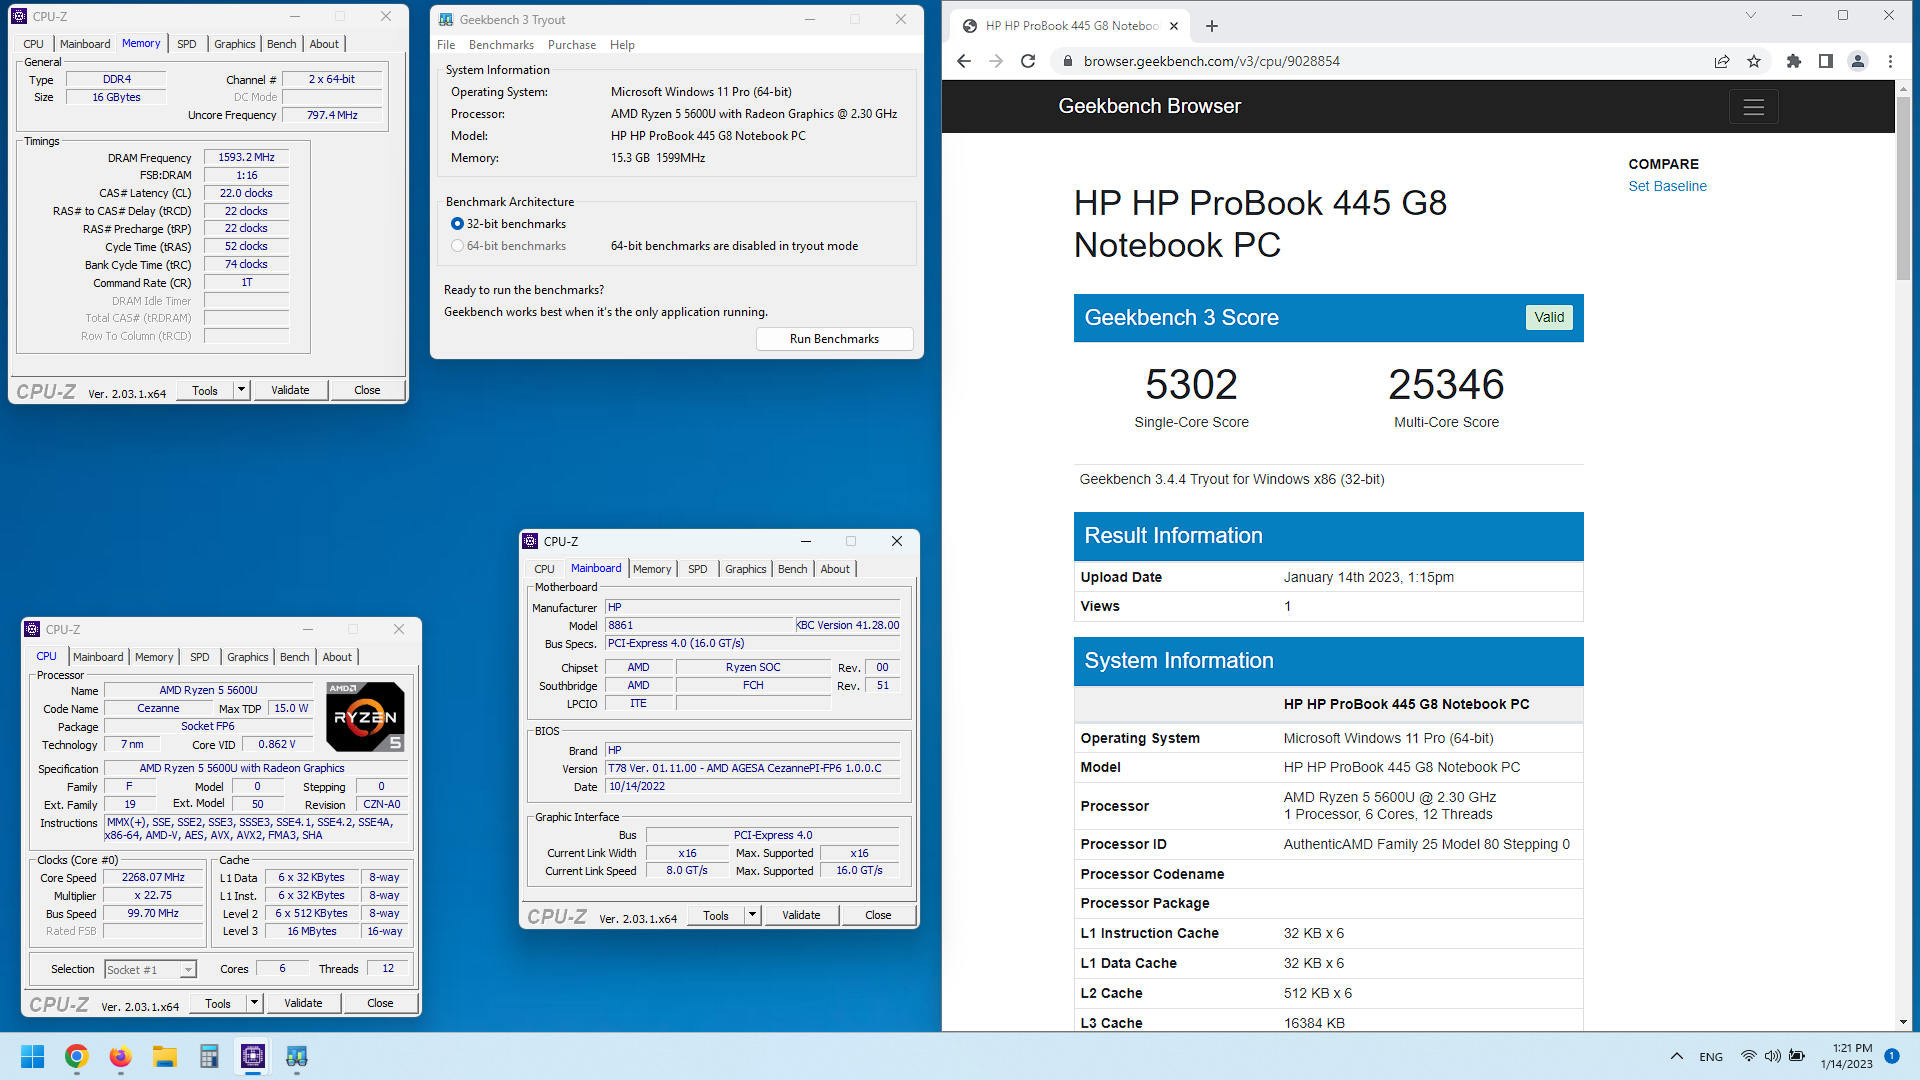Image resolution: width=1920 pixels, height=1080 pixels.
Task: Click the forward navigation arrow in Chrome
Action: pos(996,61)
